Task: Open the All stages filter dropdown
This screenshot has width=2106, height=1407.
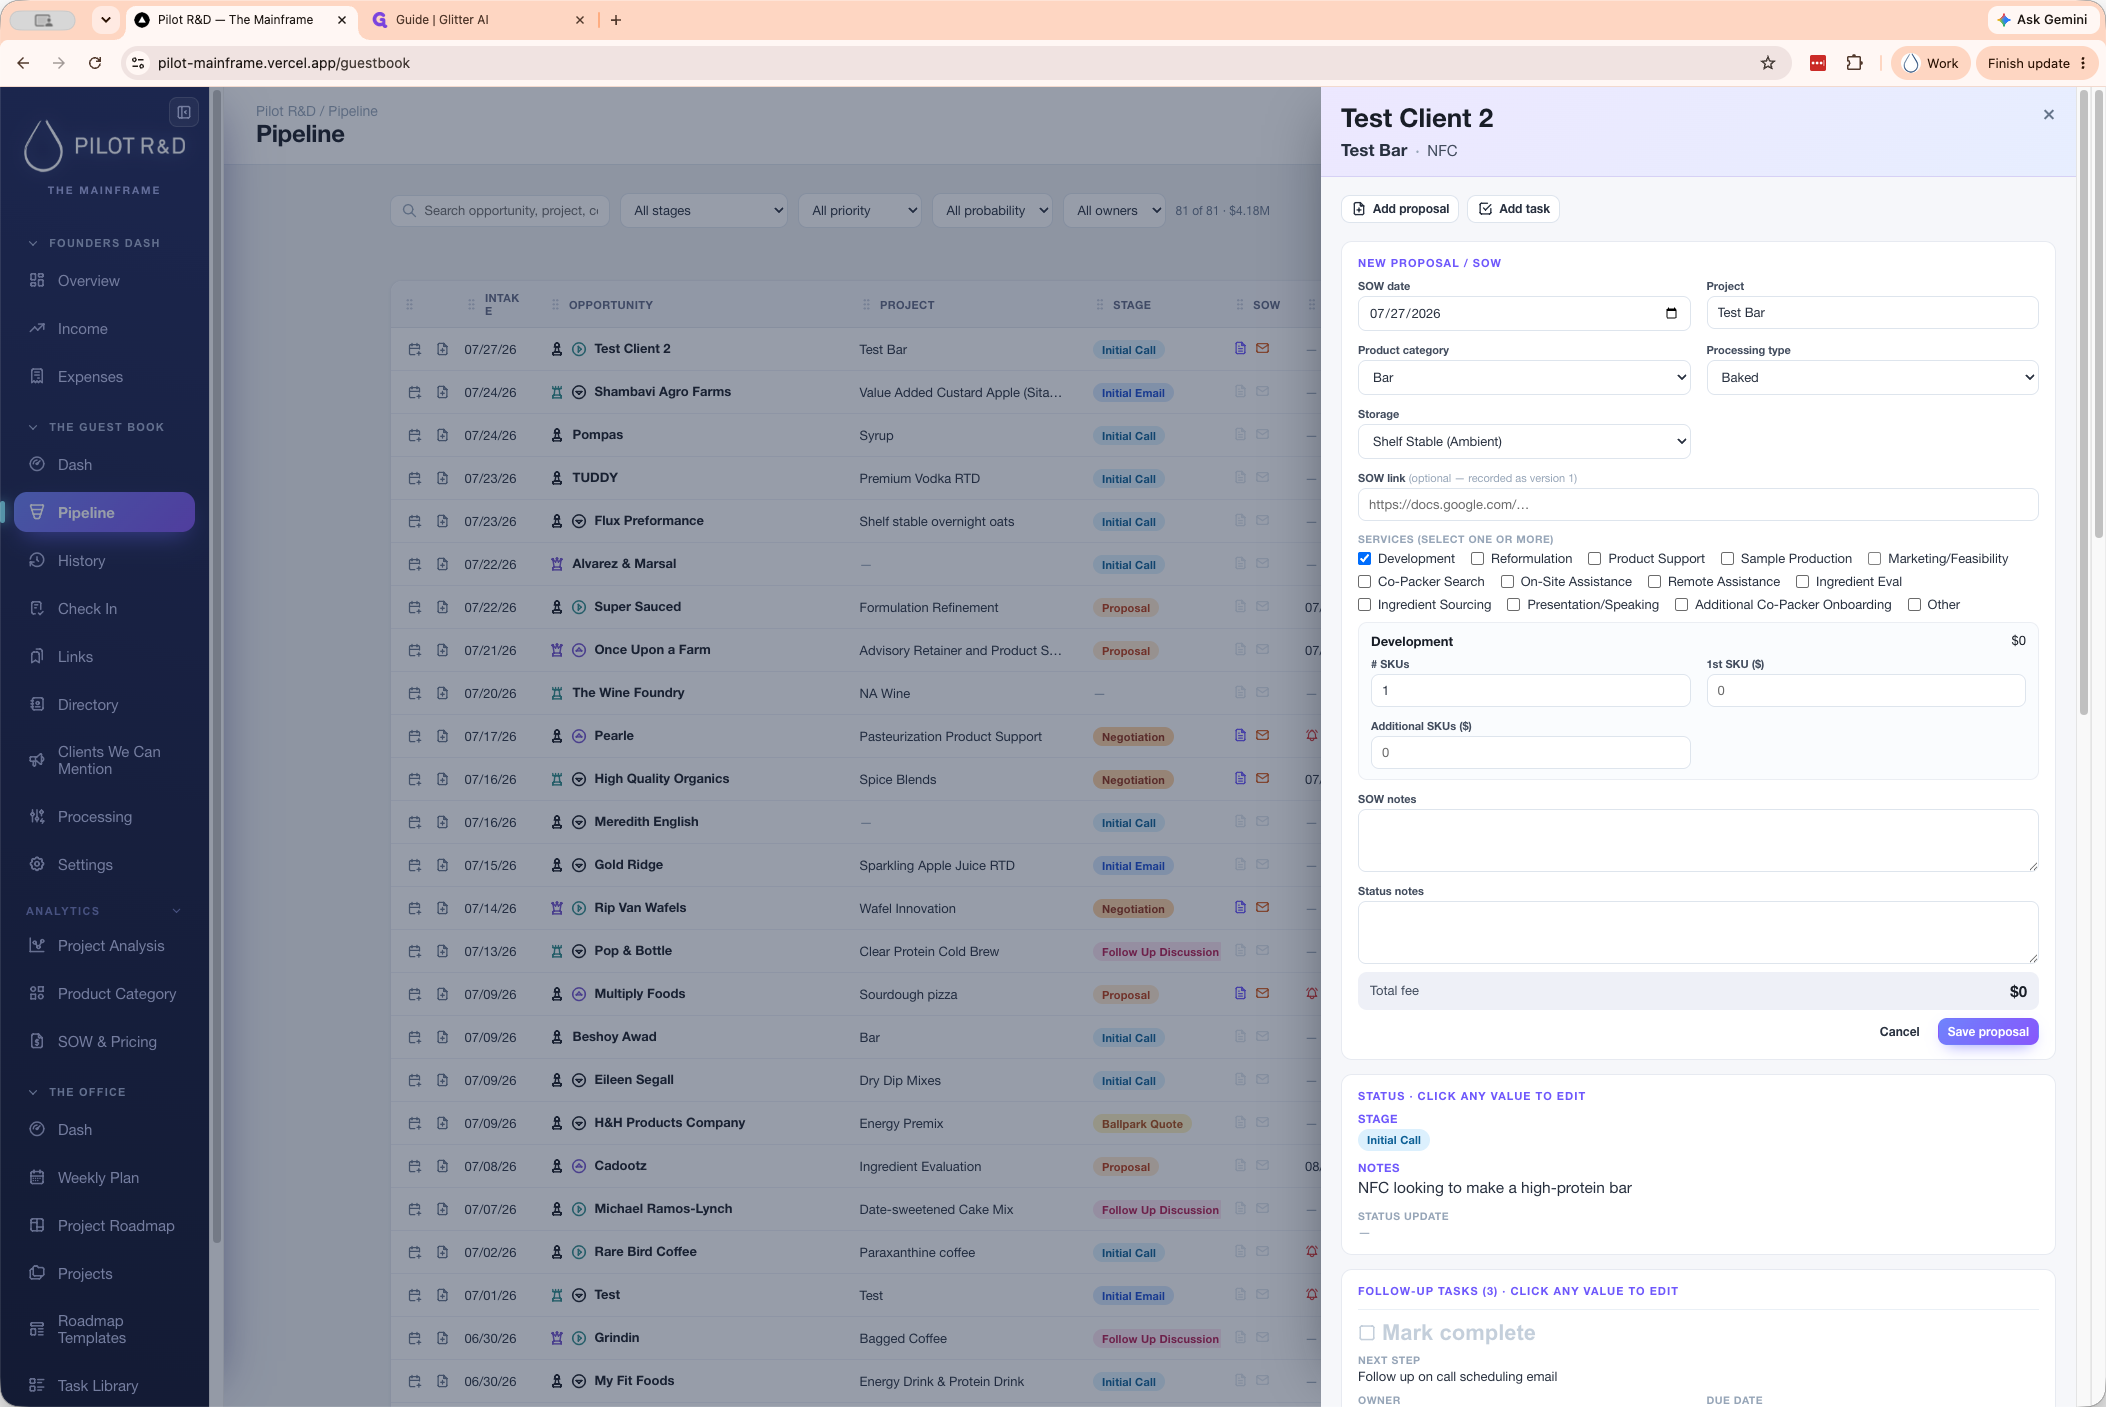Action: [x=704, y=211]
